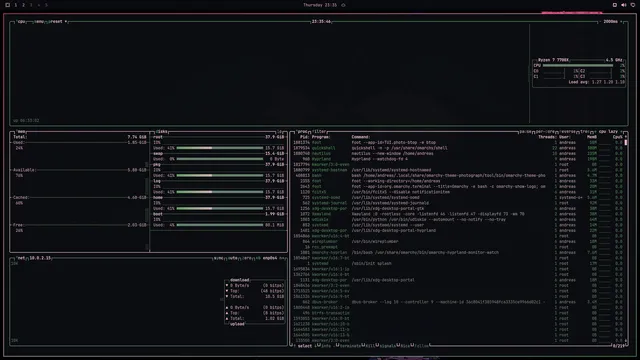
Task: Click the Program column header
Action: (321, 137)
